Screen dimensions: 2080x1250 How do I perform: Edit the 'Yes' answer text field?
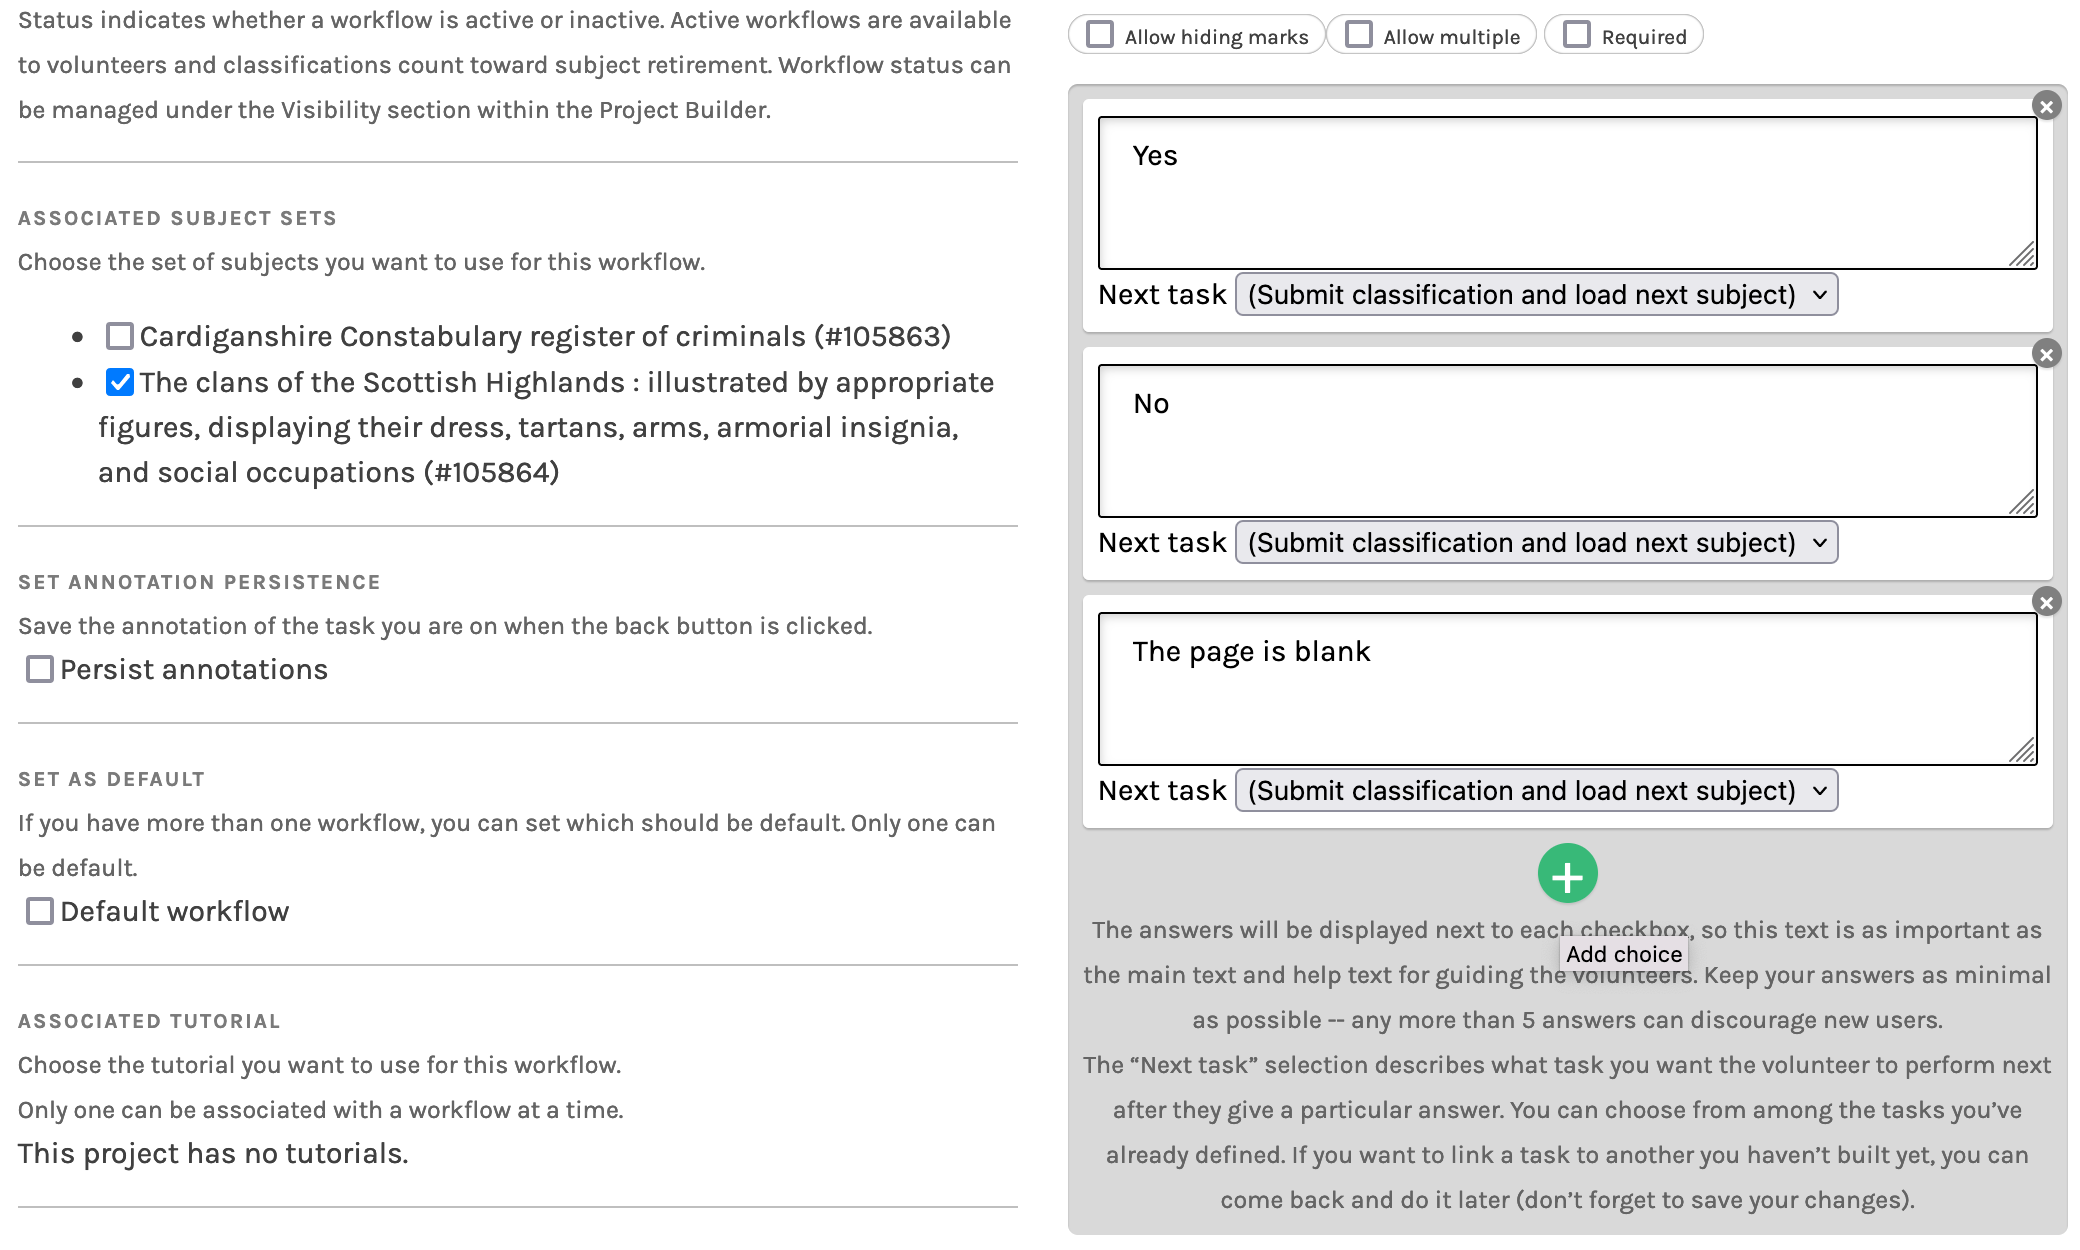(1567, 193)
